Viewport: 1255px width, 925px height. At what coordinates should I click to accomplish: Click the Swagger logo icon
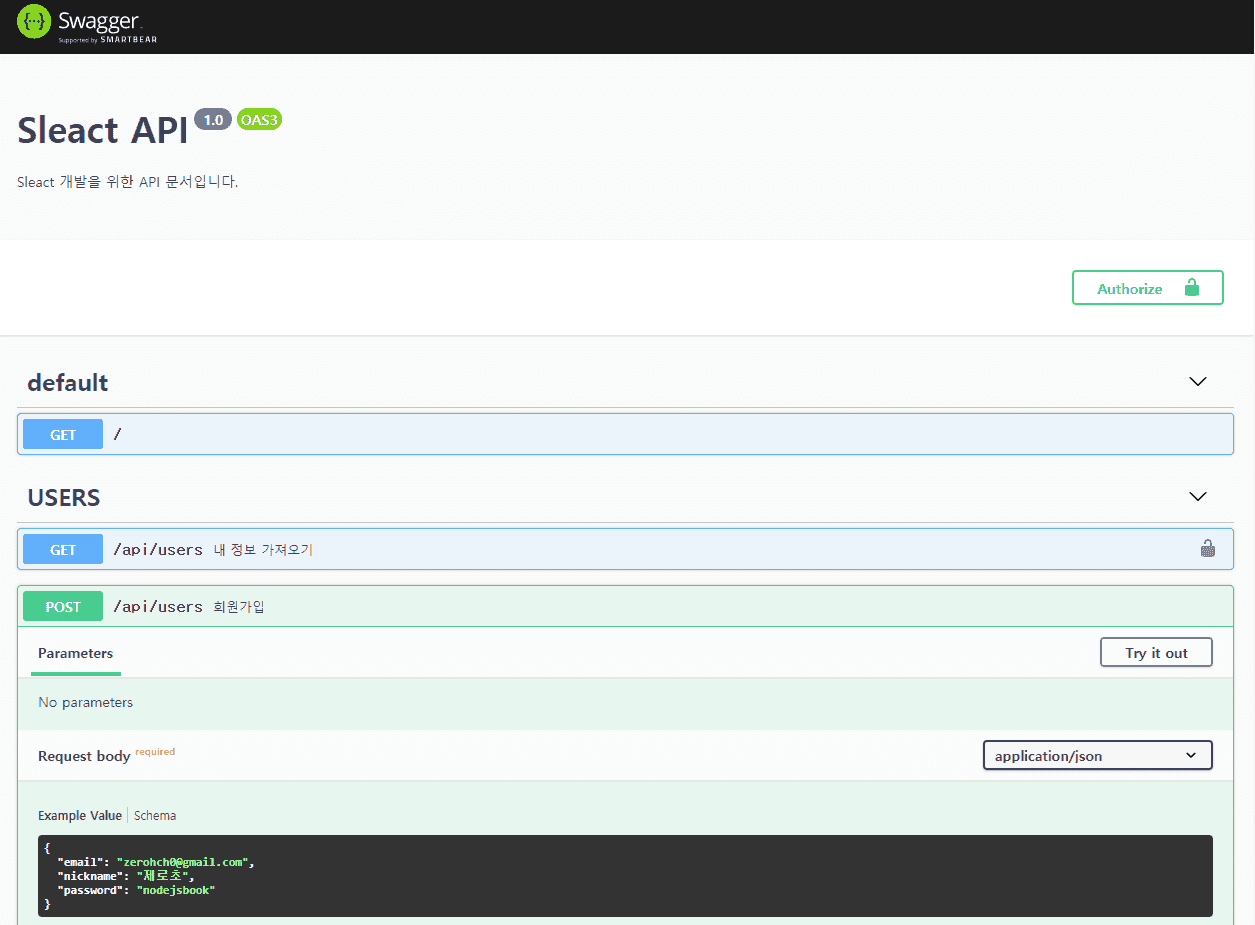34,22
